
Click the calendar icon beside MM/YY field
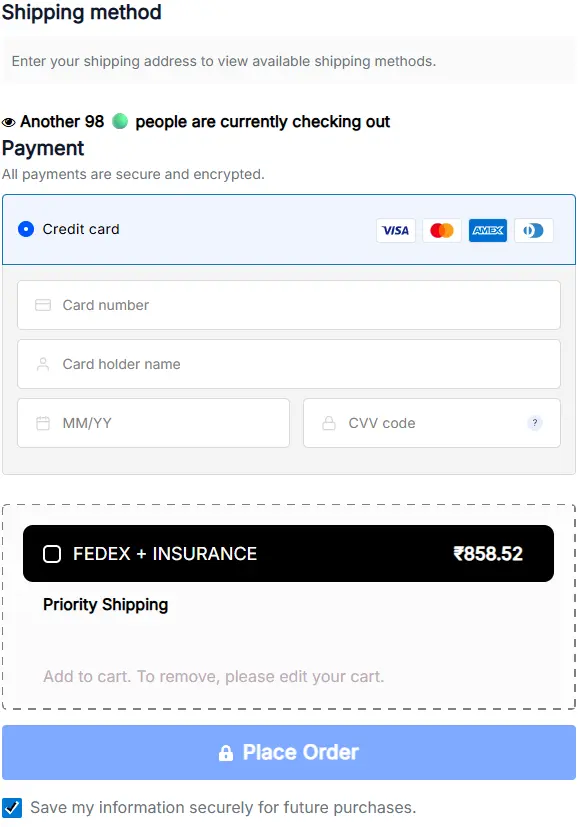pyautogui.click(x=42, y=423)
